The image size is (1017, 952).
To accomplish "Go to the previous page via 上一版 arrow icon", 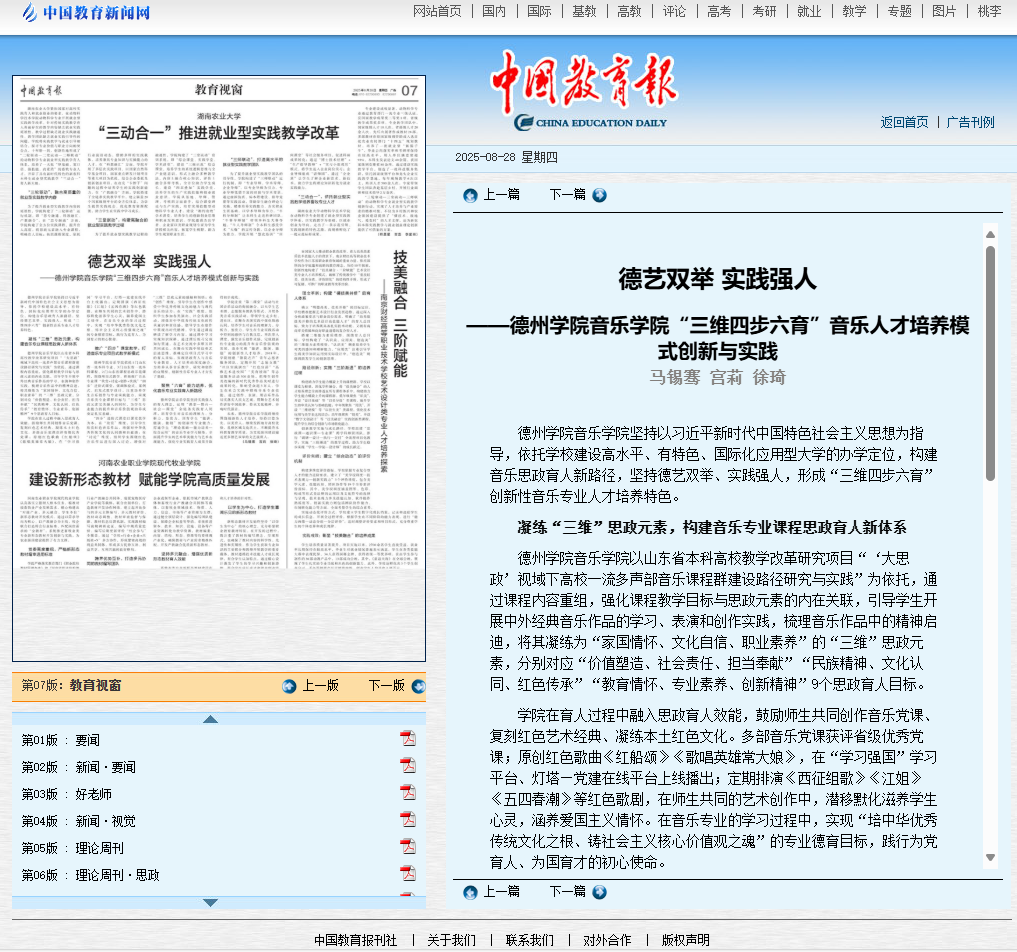I will click(x=289, y=686).
